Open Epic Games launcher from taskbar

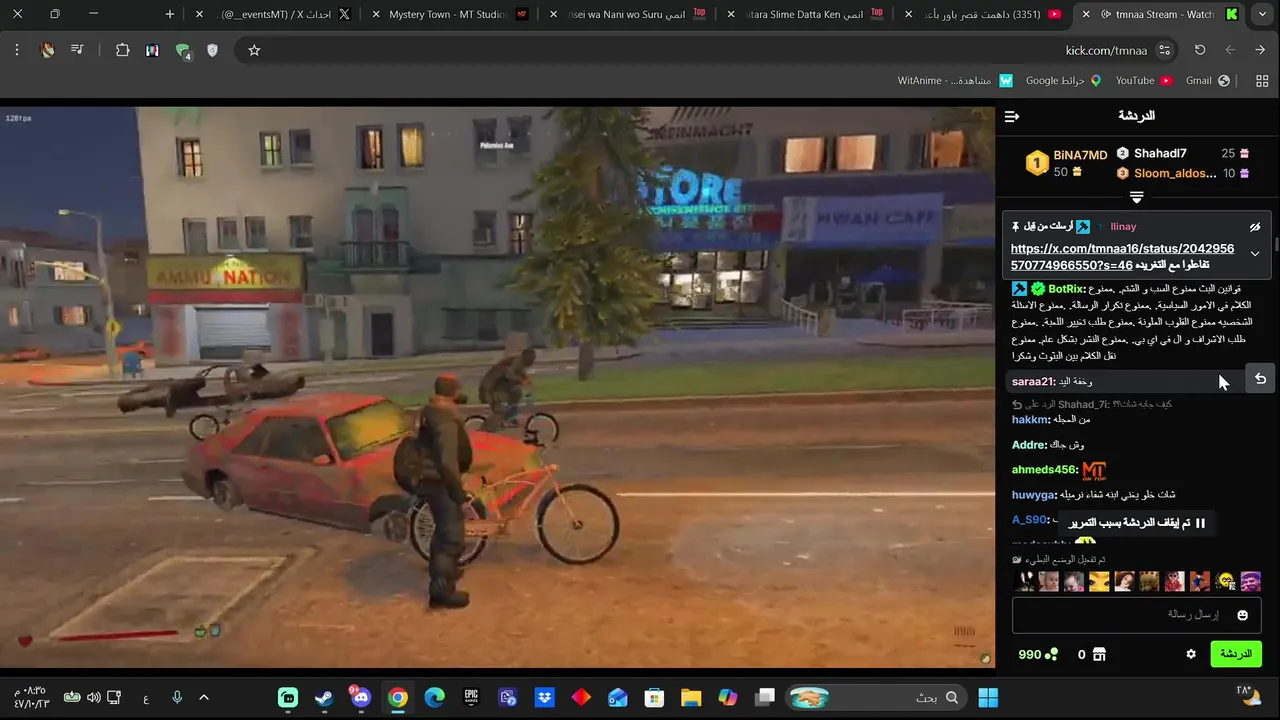tap(471, 697)
